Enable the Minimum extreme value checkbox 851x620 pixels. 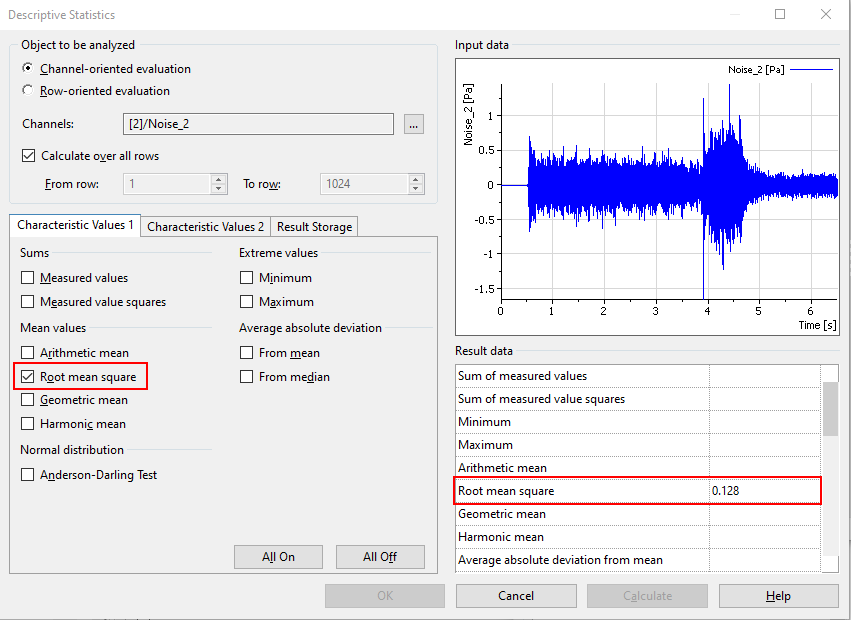(x=247, y=278)
